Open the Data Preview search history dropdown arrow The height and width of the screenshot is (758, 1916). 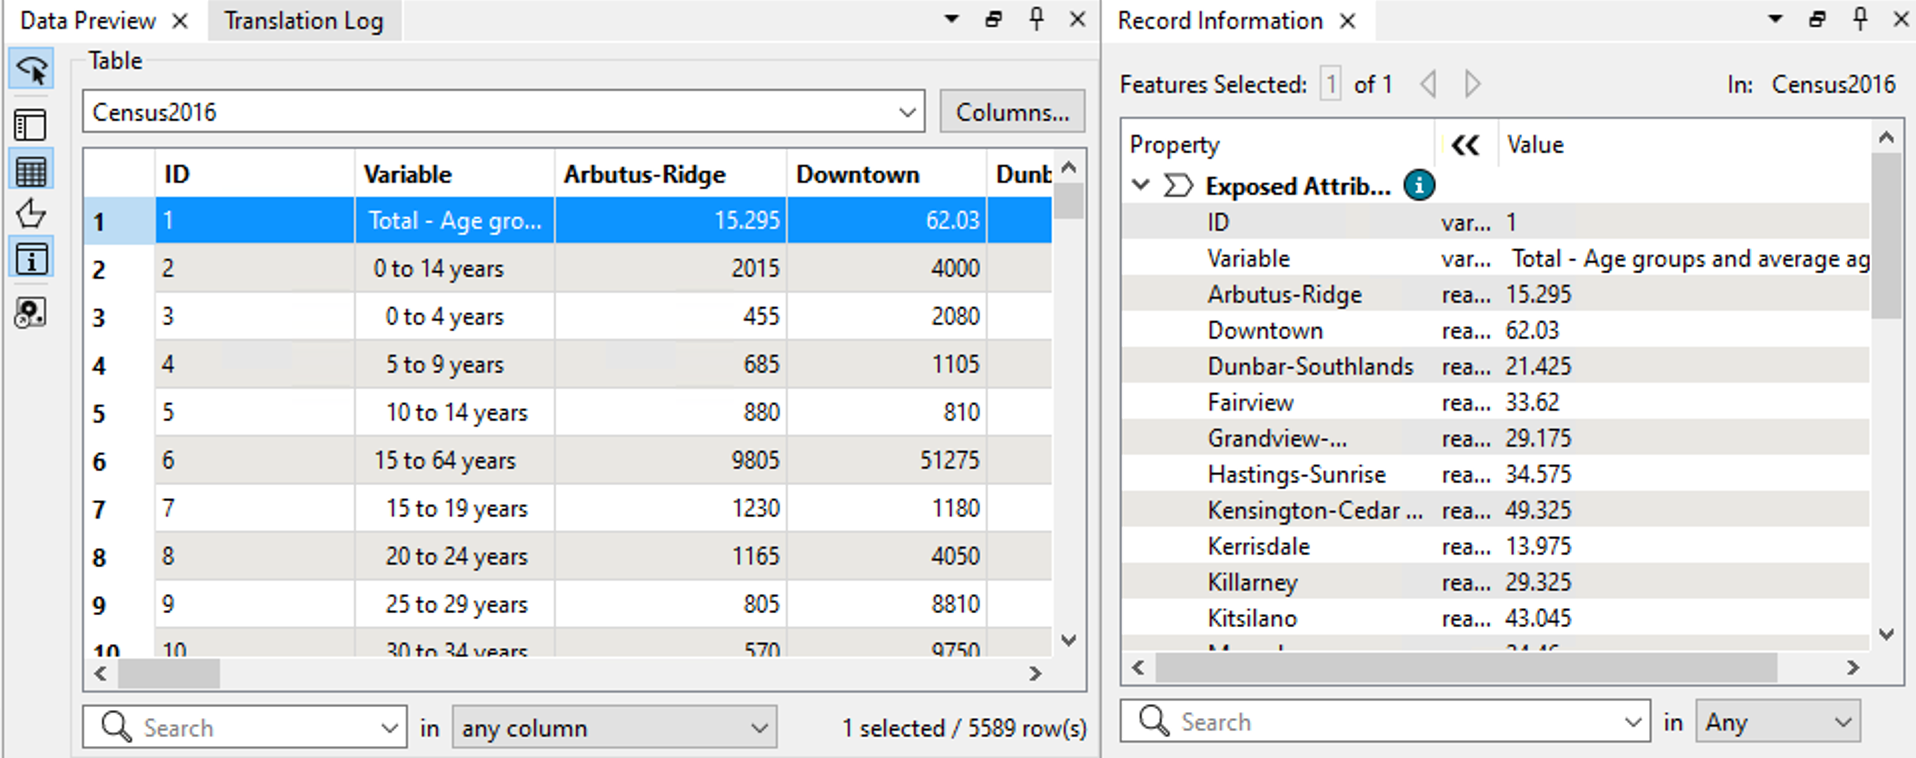389,728
